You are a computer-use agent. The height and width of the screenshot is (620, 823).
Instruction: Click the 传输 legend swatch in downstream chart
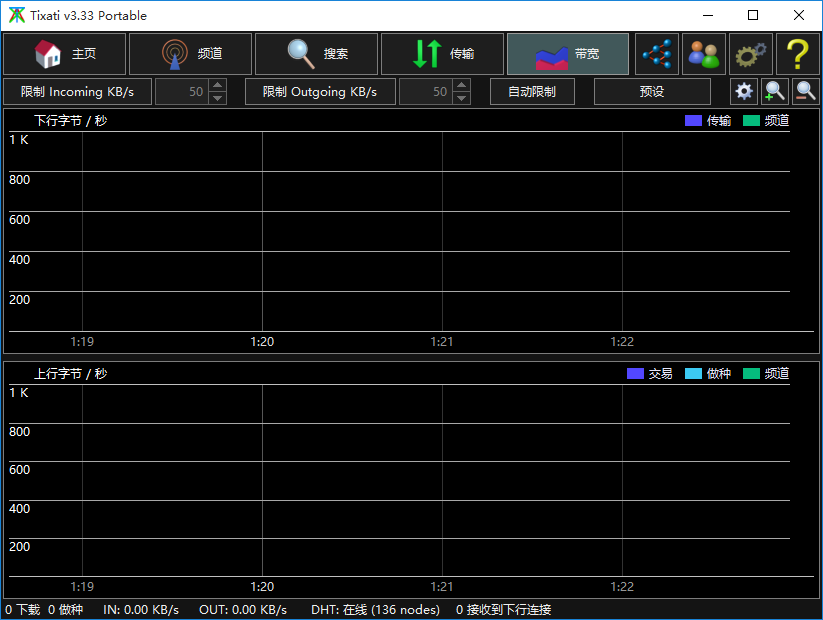pos(693,121)
